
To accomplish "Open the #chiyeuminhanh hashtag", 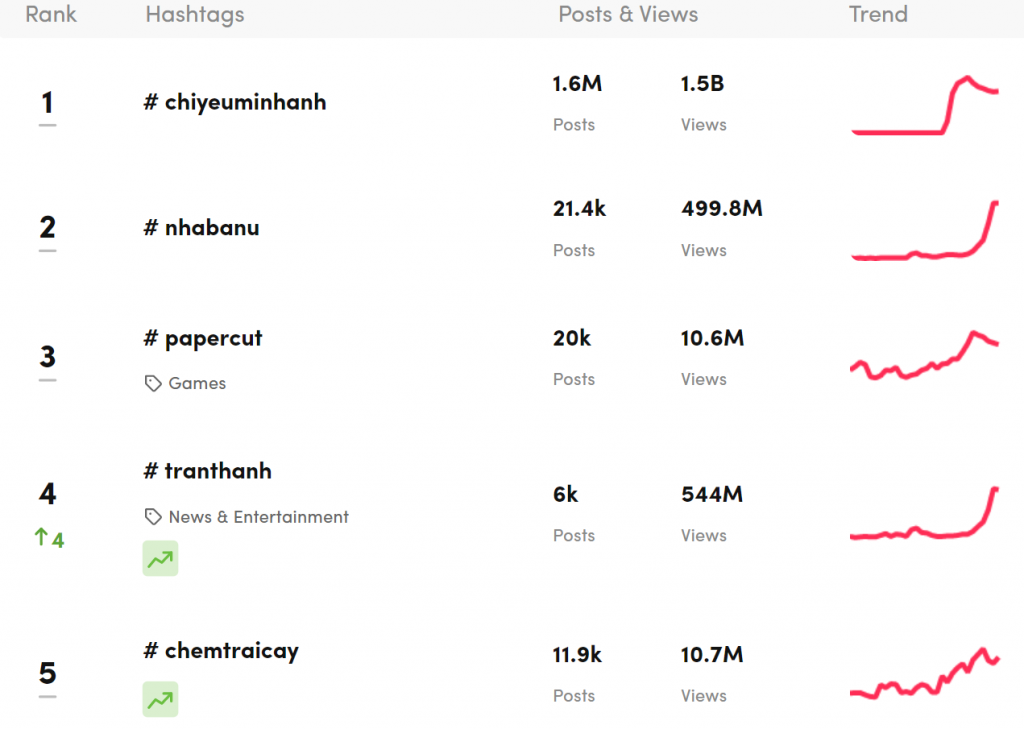I will coord(235,102).
